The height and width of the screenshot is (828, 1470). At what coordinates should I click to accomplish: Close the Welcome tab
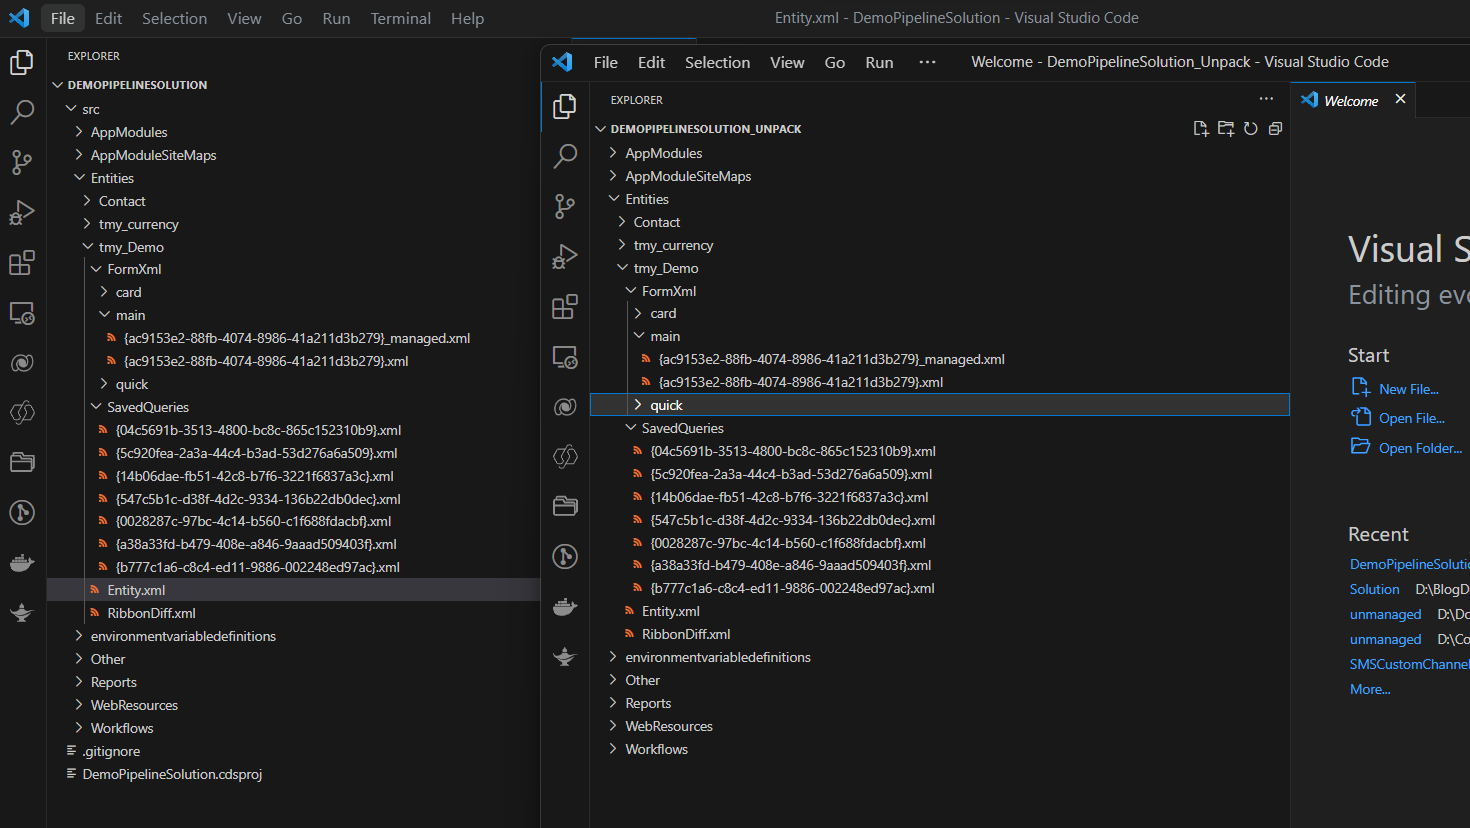click(1400, 99)
